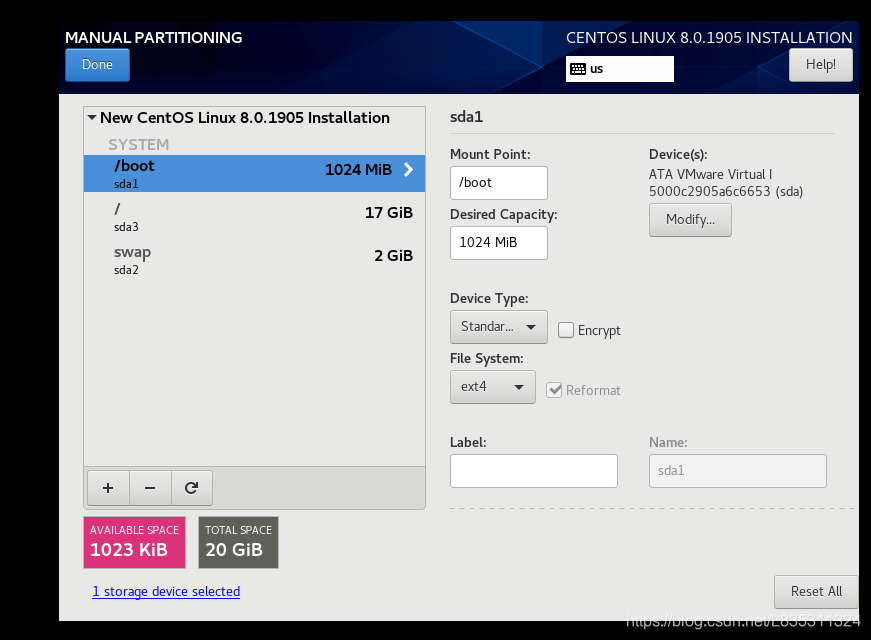Viewport: 871px width, 640px height.
Task: Select the / sda3 17 GiB partition row
Action: pyautogui.click(x=254, y=217)
